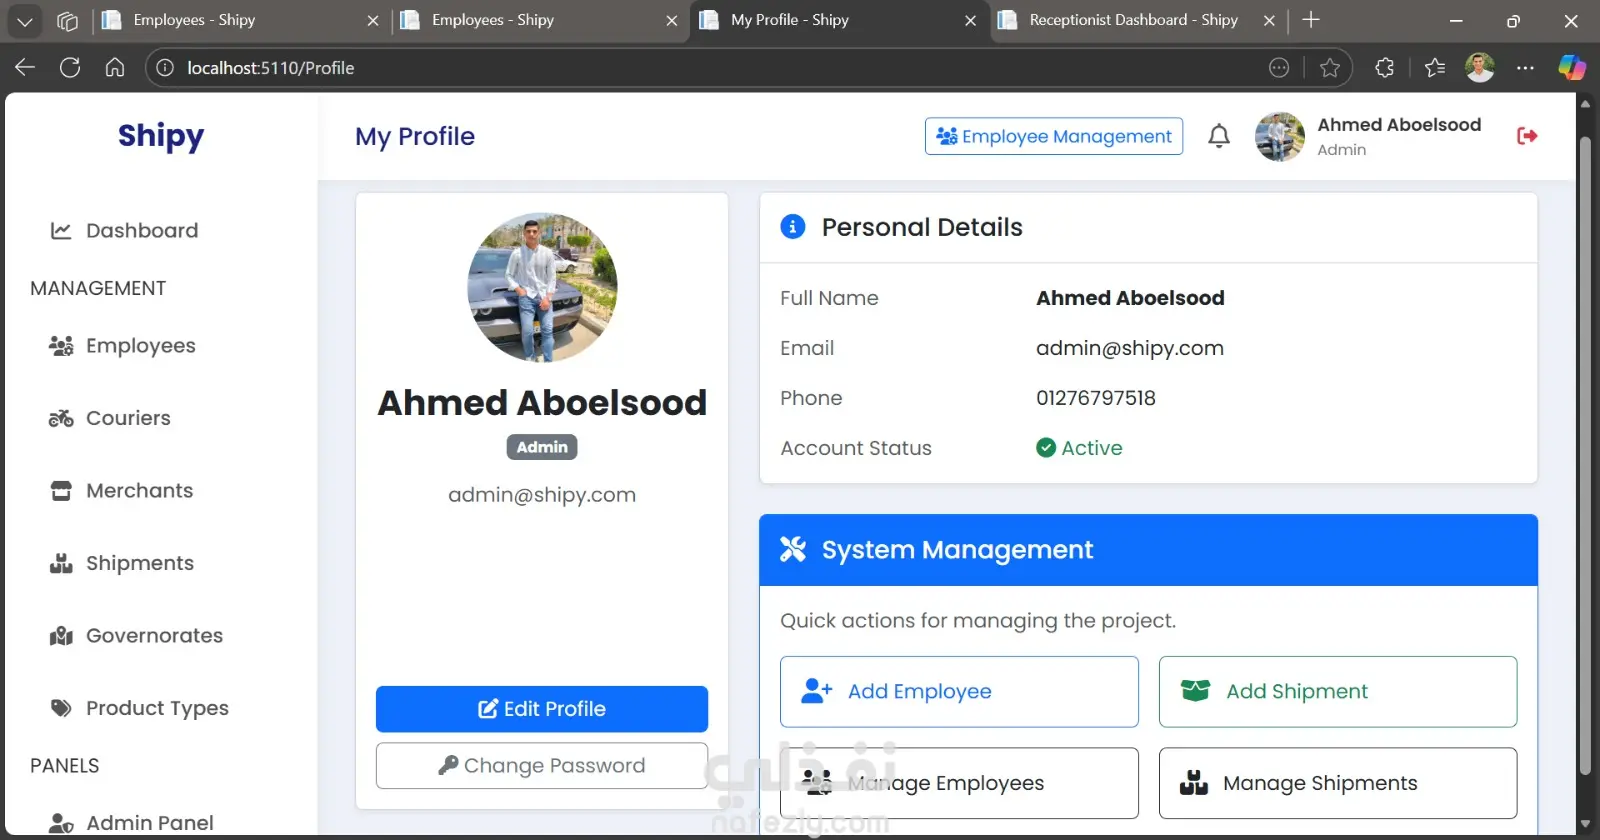Viewport: 1600px width, 840px height.
Task: Open Ahmed Aboelsood user menu in header
Action: click(x=1369, y=137)
